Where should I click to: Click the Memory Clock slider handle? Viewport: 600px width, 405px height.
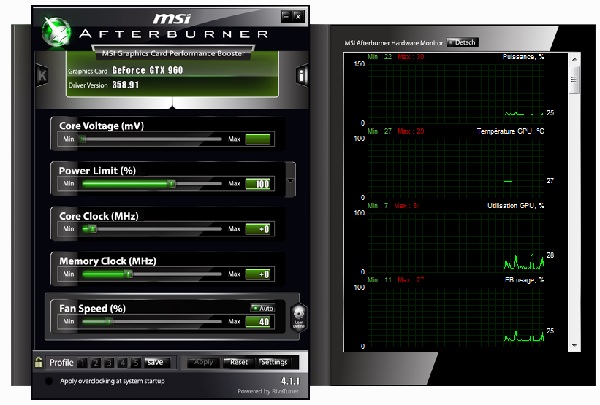point(129,274)
